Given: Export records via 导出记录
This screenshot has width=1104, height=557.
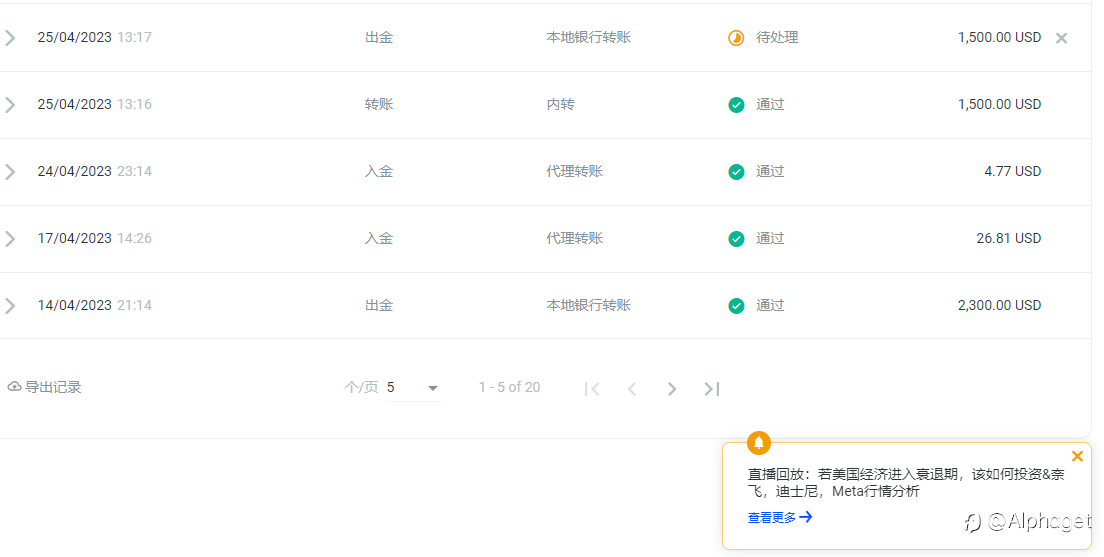Looking at the screenshot, I should click(44, 387).
